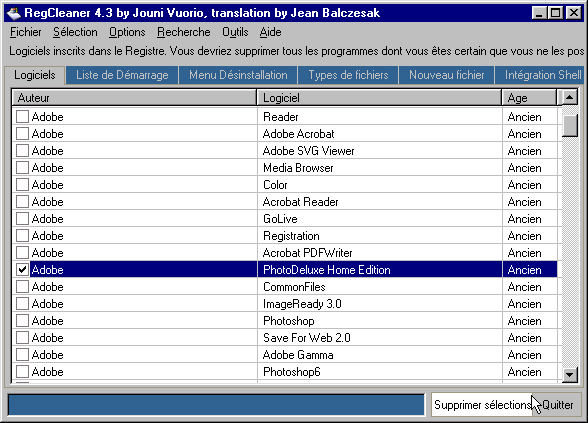Click the Media Browser entry text
Viewport: 588px width, 423px height.
coord(298,168)
